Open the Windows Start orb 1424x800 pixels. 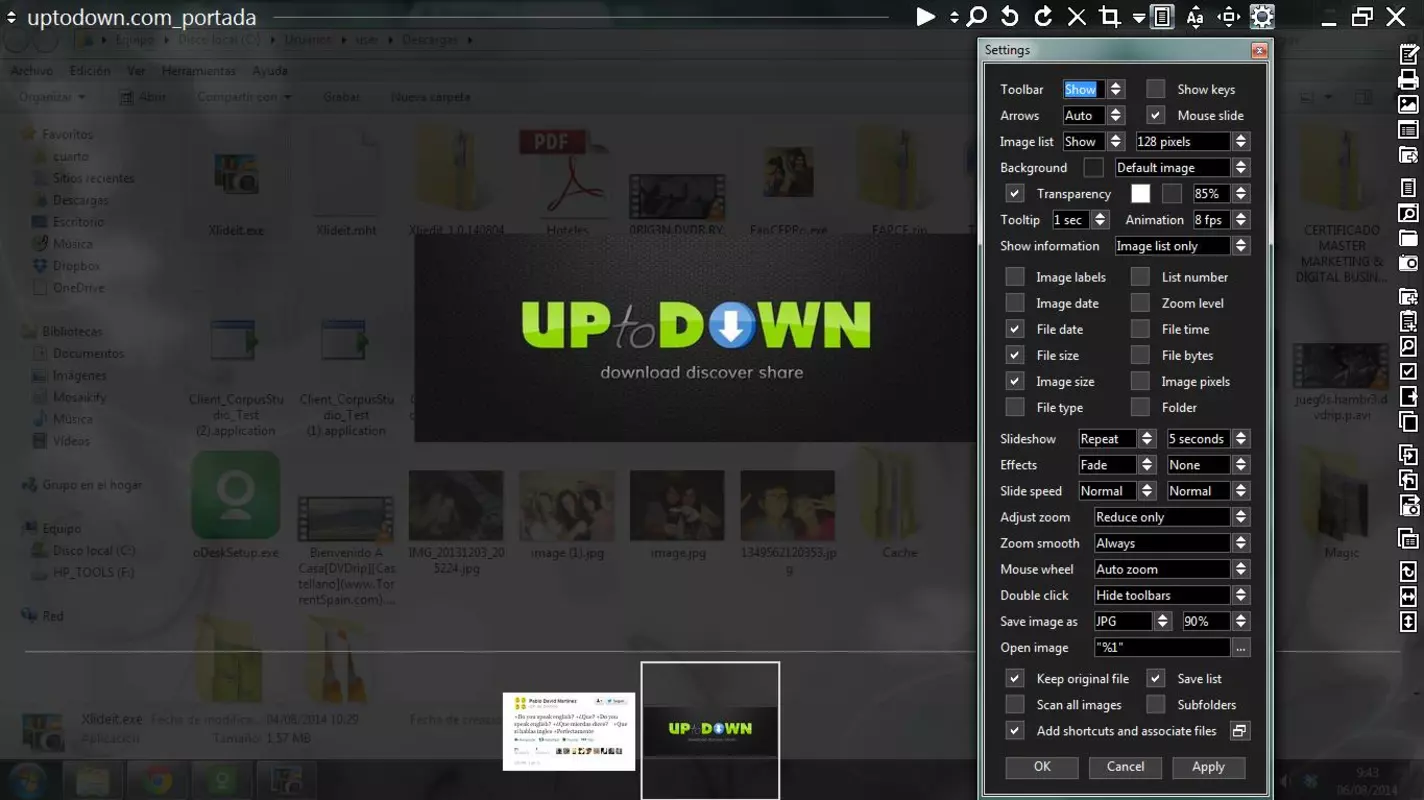click(x=27, y=780)
